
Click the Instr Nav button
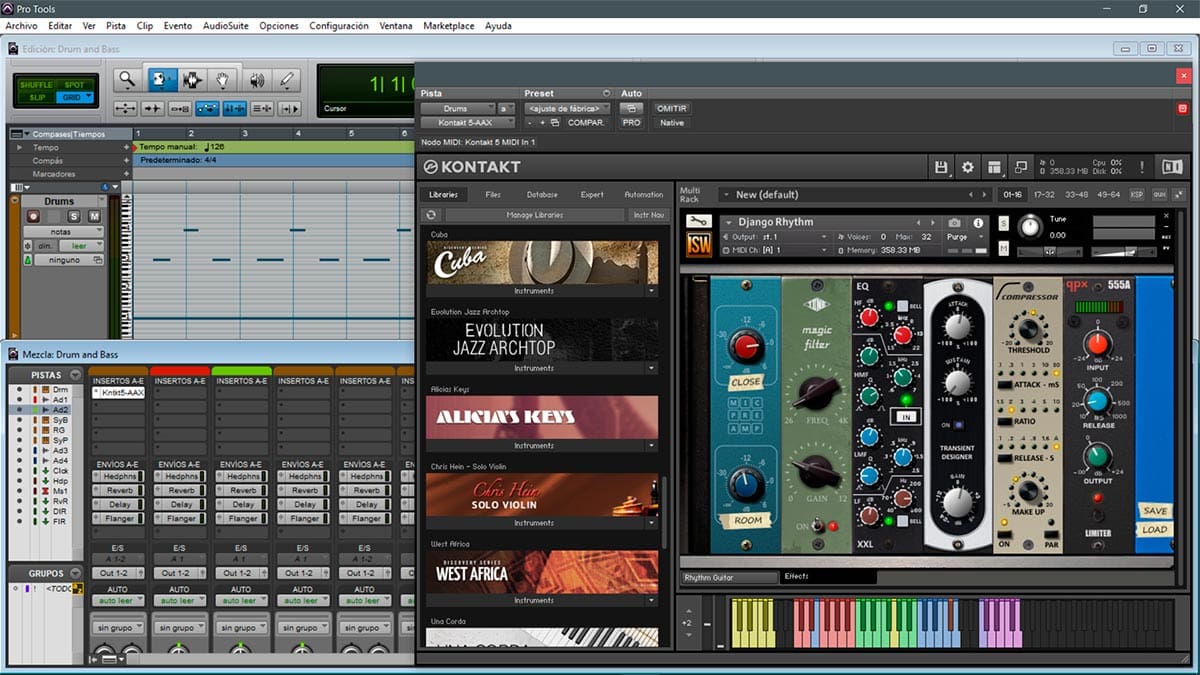649,215
